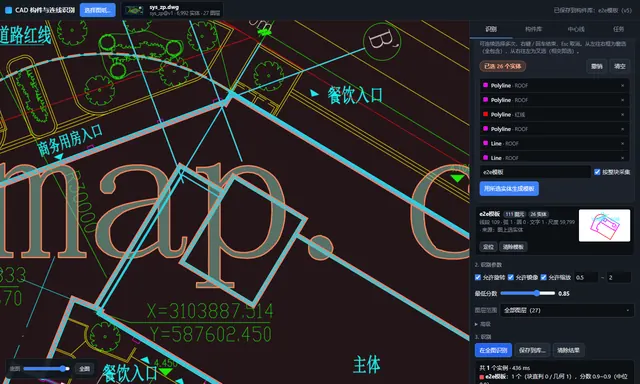Screen dimensions: 640x384
Task: Click red swatch of Polyline 红线 row
Action: 485,114
